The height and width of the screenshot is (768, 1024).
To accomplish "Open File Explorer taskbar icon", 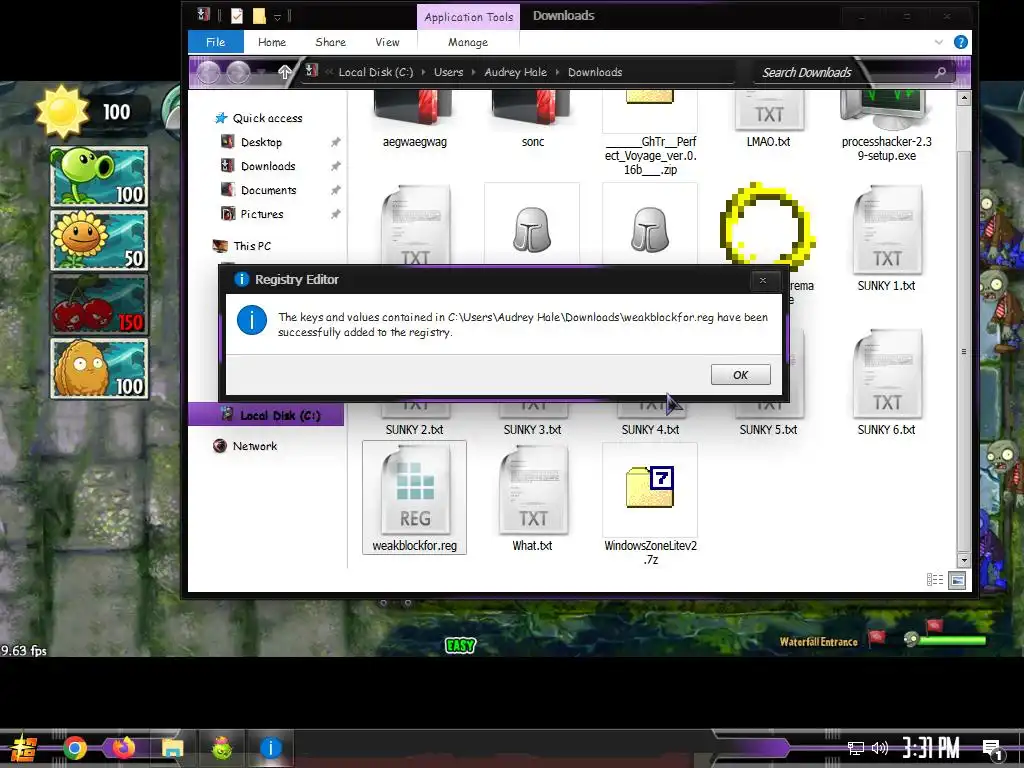I will [173, 748].
